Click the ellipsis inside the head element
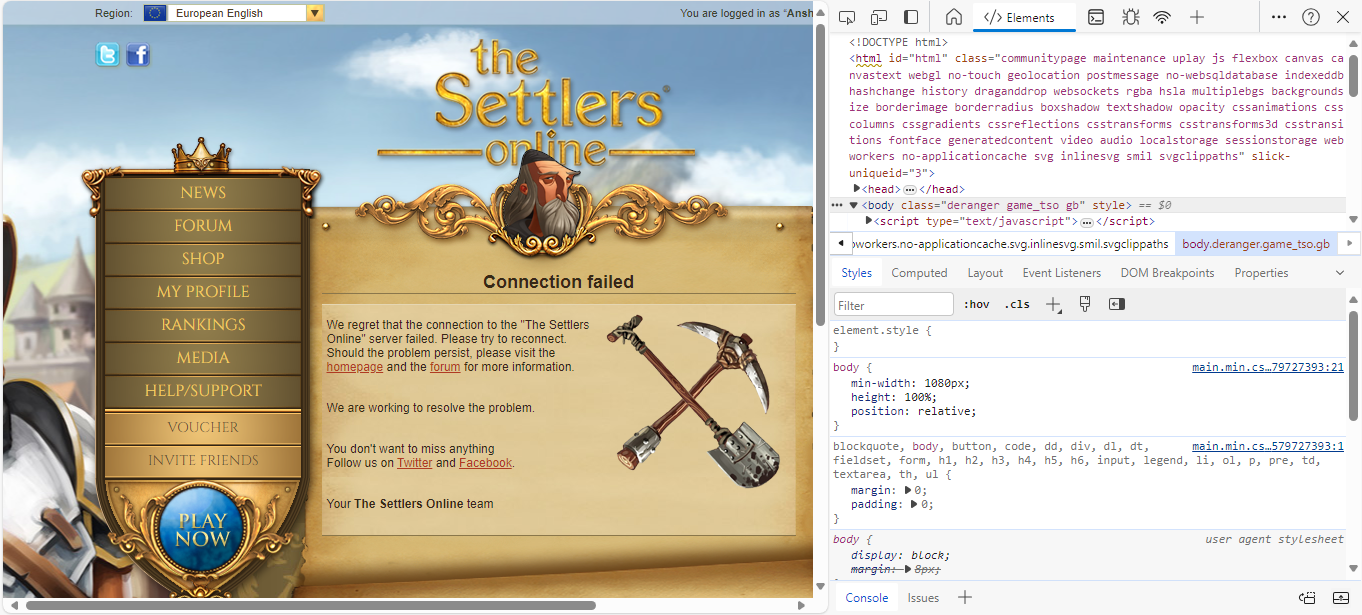The image size is (1362, 615). click(x=910, y=190)
